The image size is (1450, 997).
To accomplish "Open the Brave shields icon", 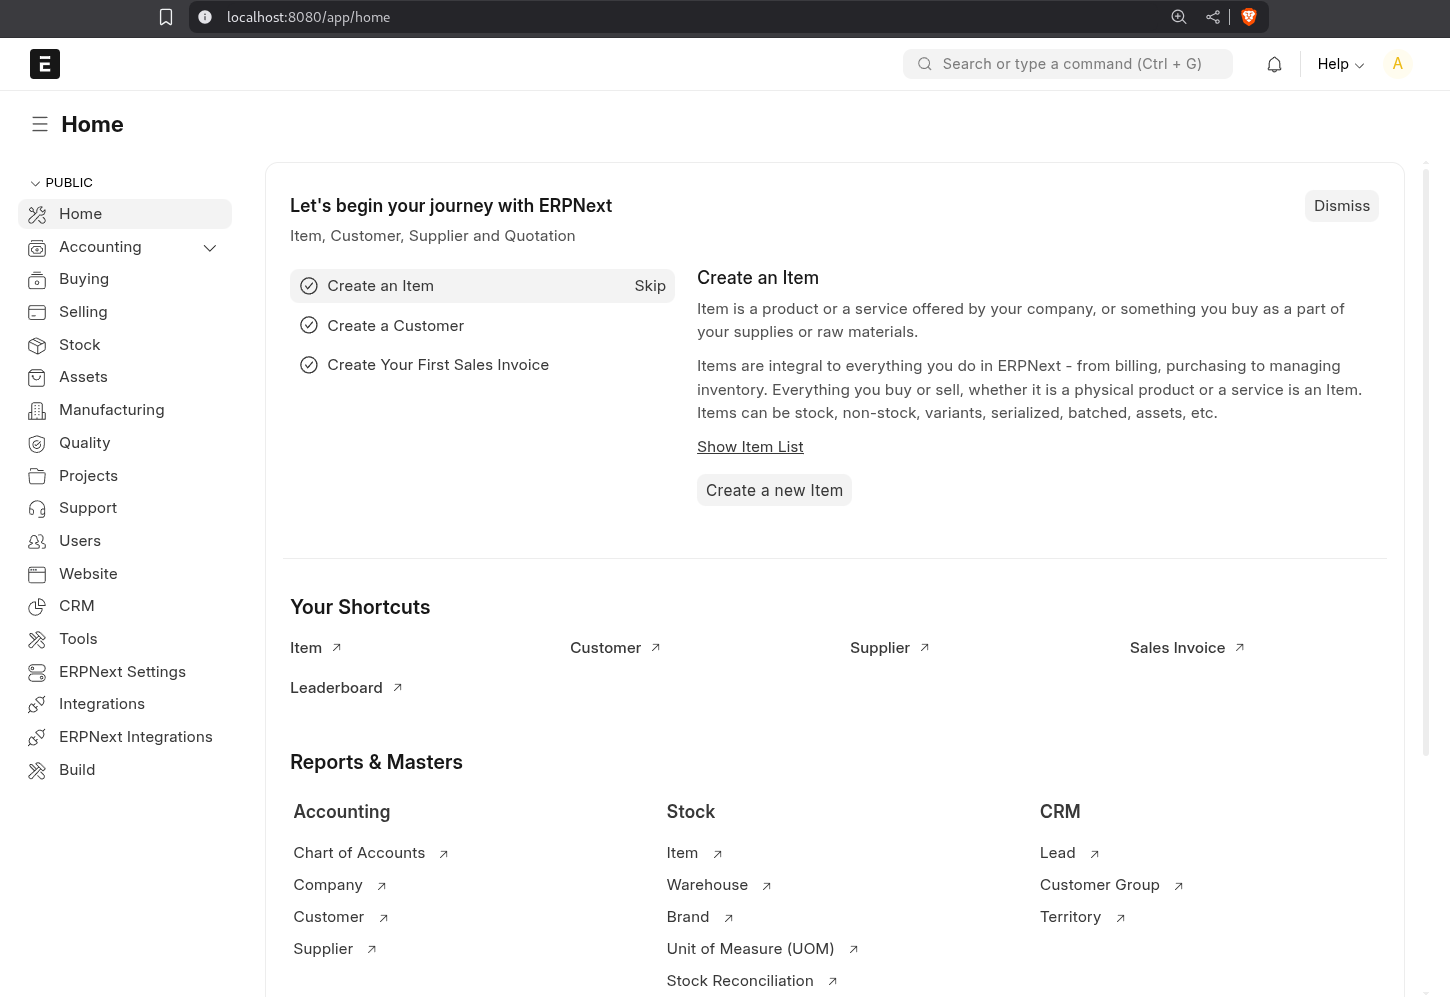I will tap(1248, 17).
